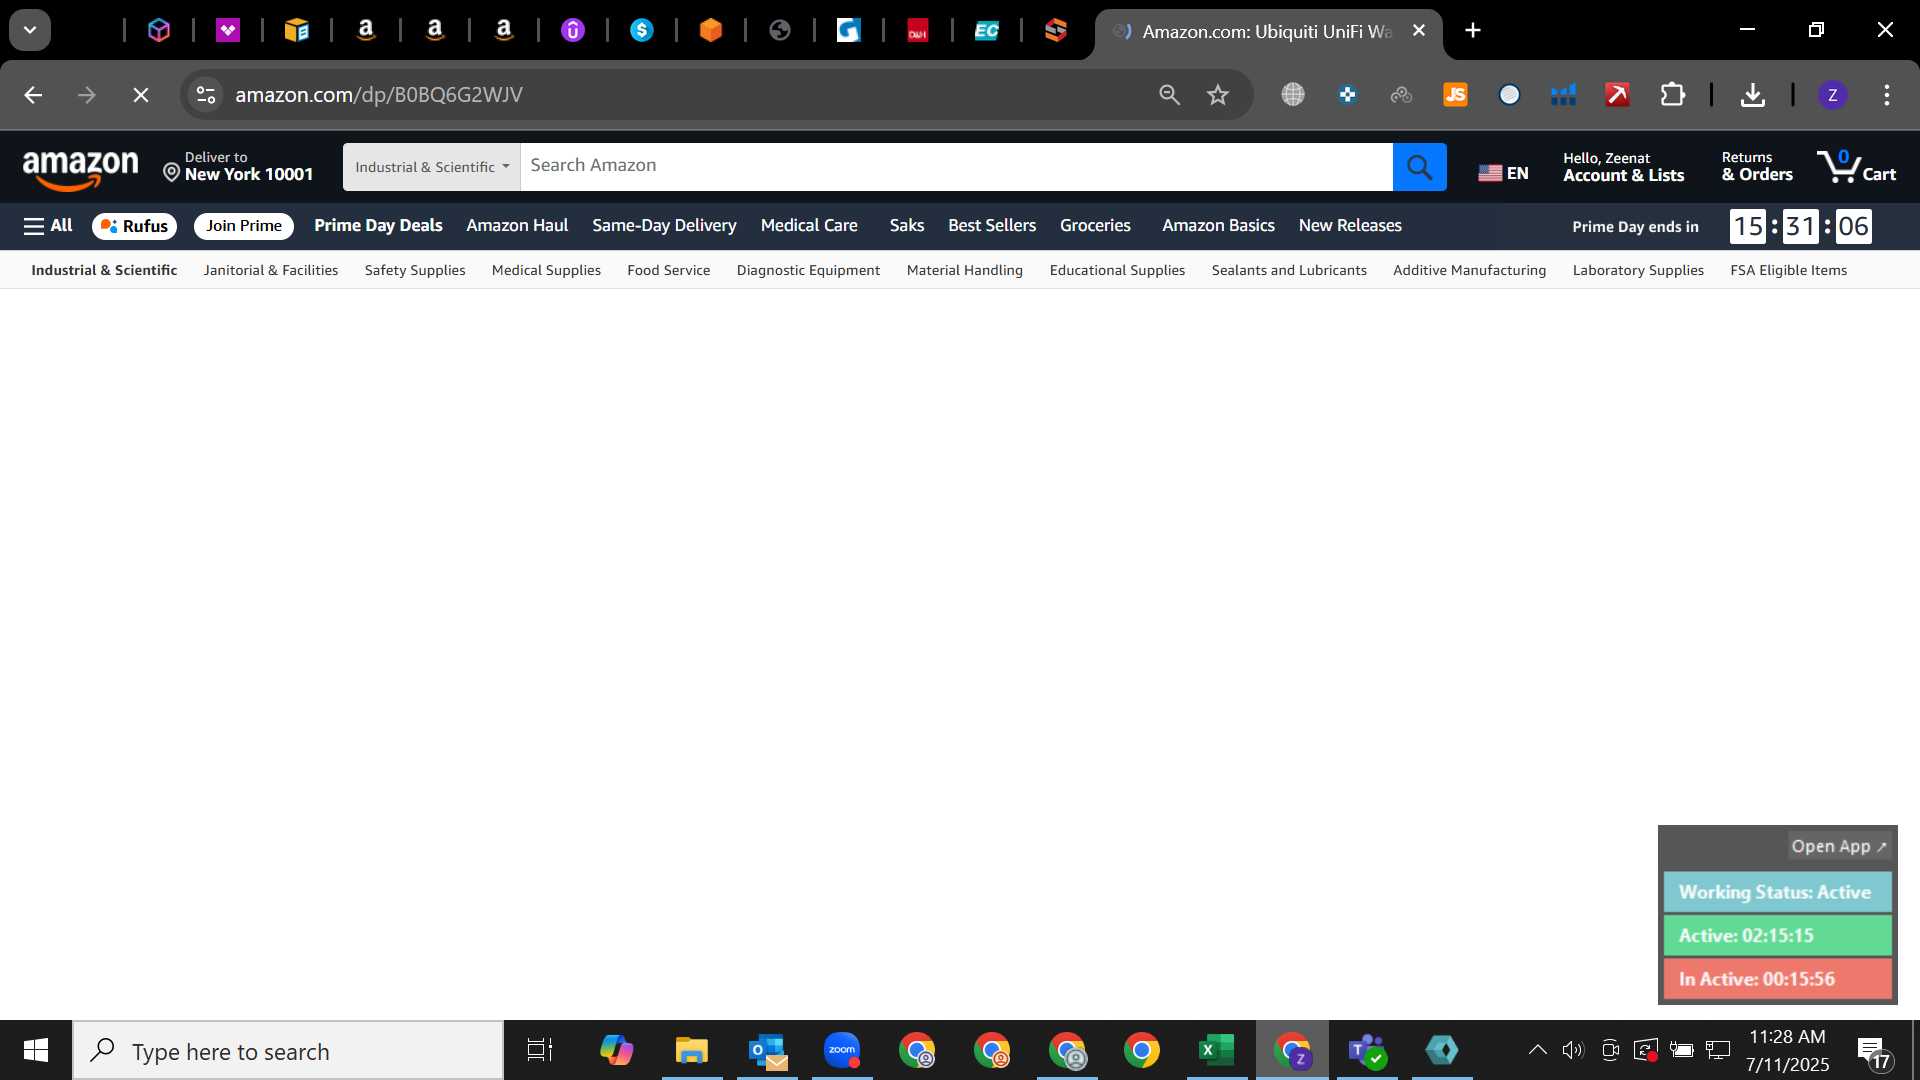Image resolution: width=1920 pixels, height=1080 pixels.
Task: Click the Windows taskbar search box
Action: point(288,1051)
